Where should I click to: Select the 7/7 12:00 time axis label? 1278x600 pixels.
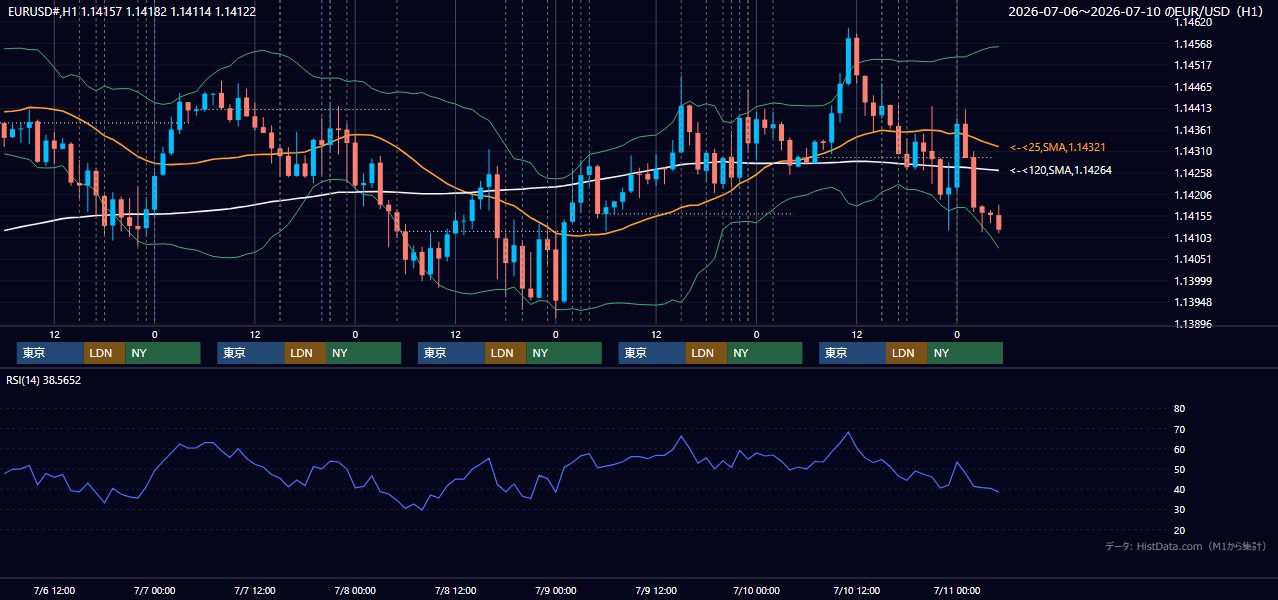[x=255, y=590]
